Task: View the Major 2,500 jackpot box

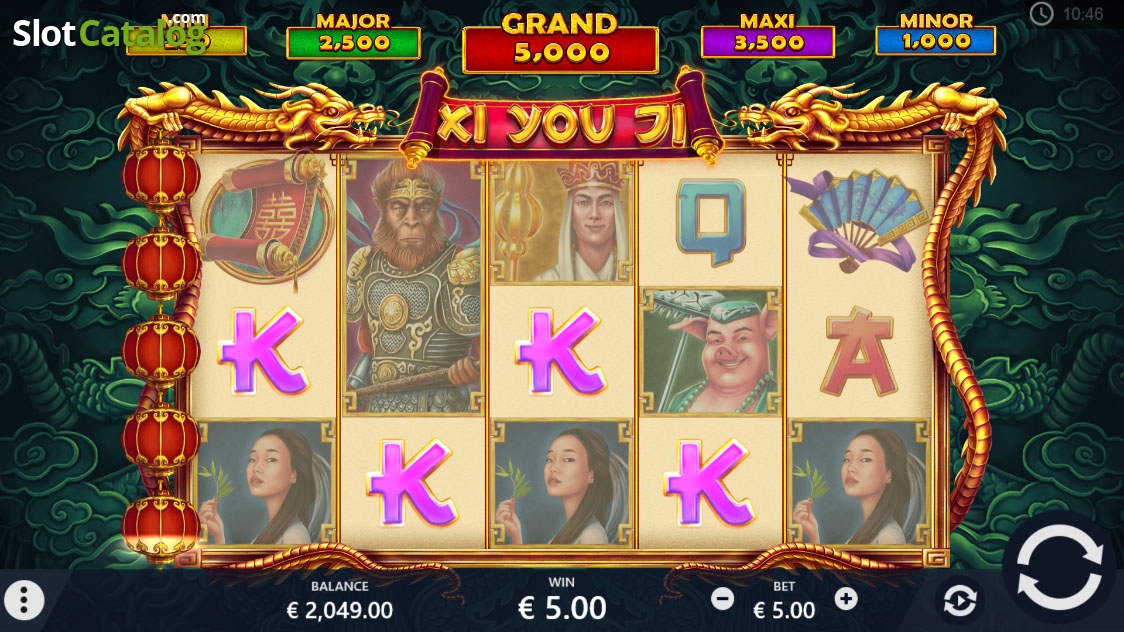Action: 353,36
